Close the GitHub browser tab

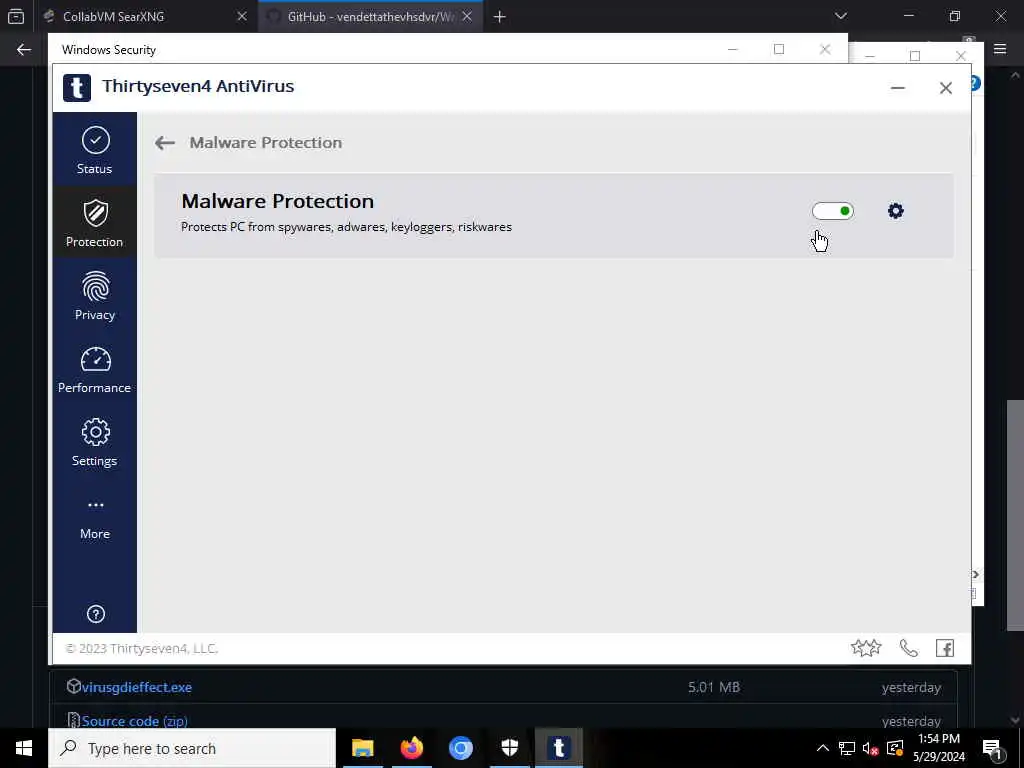[x=467, y=16]
